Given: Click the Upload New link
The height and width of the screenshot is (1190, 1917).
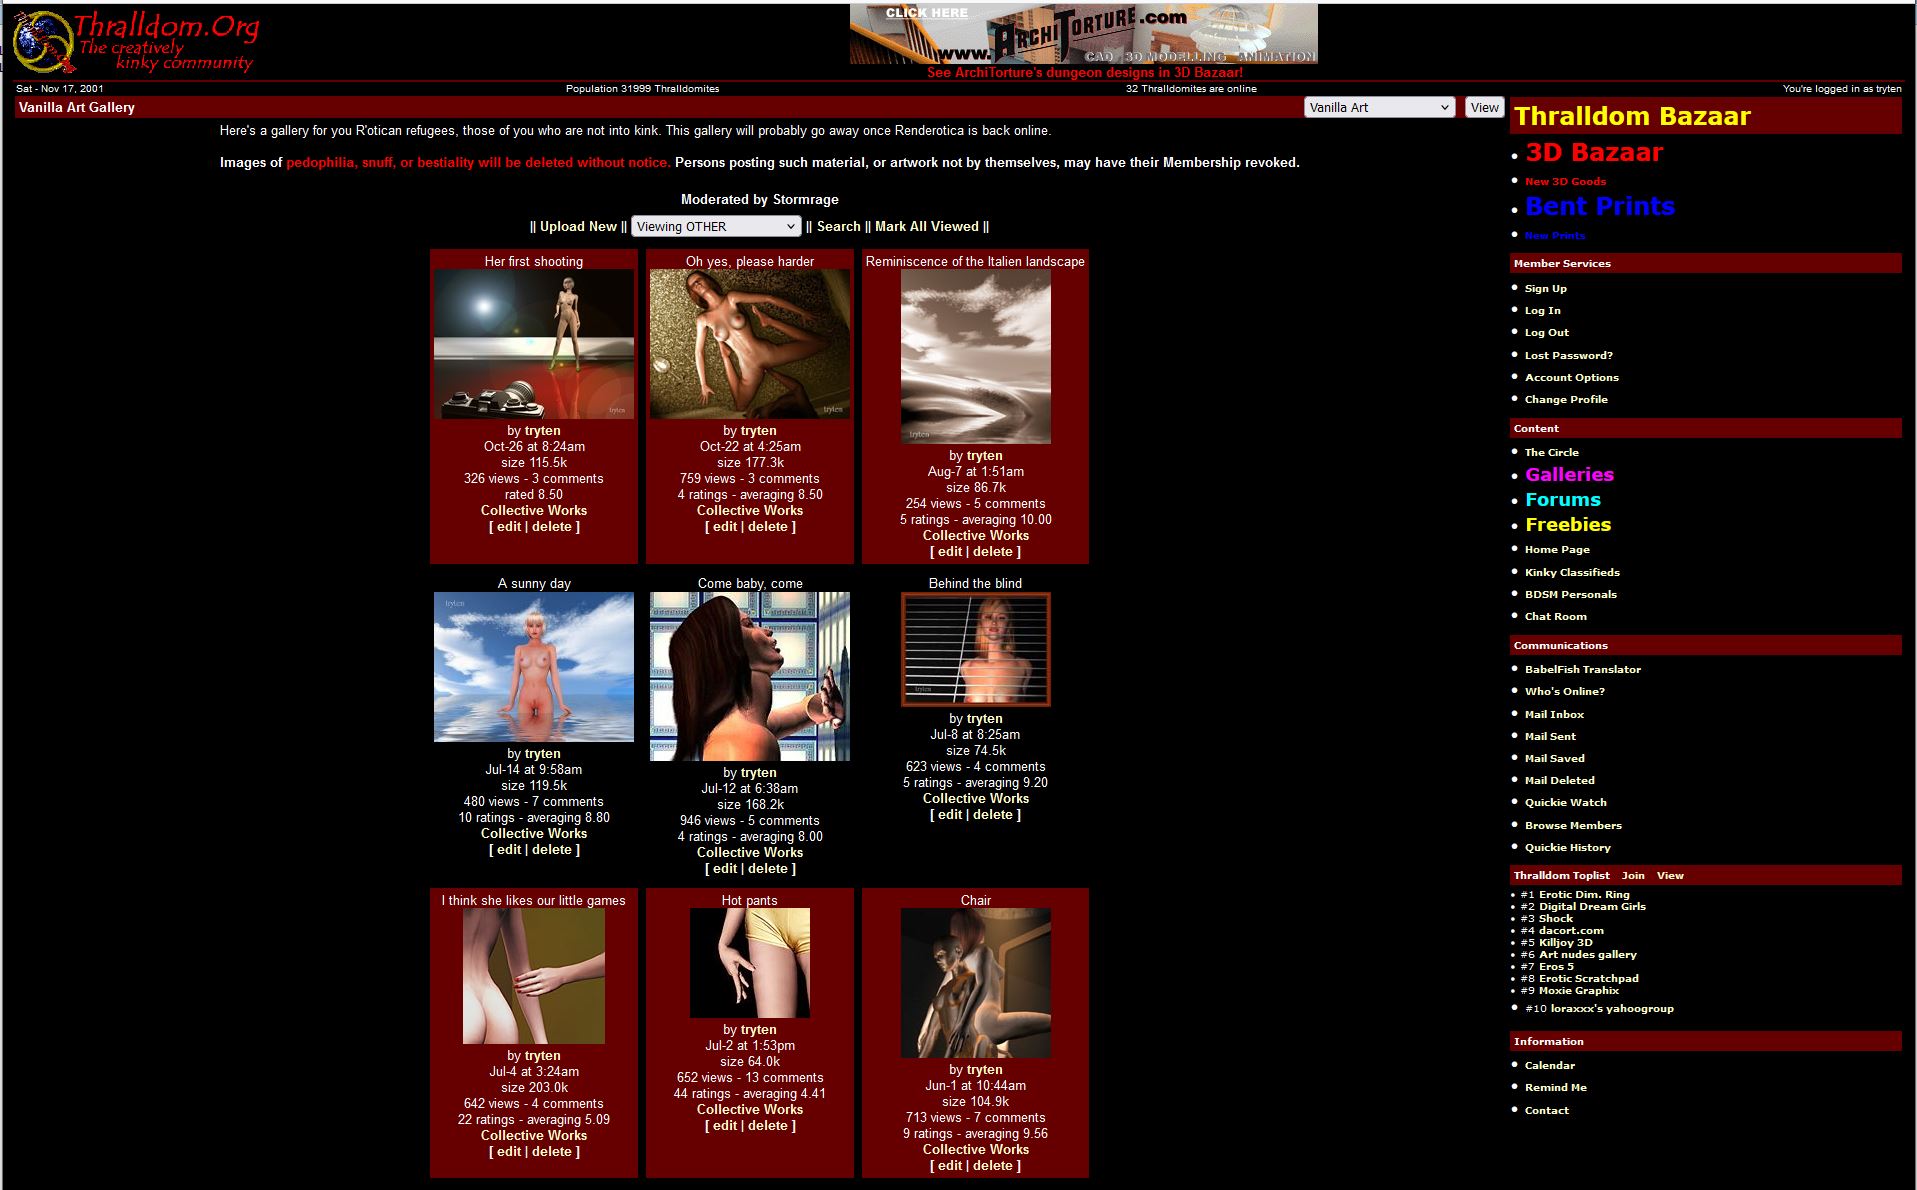Looking at the screenshot, I should [578, 227].
